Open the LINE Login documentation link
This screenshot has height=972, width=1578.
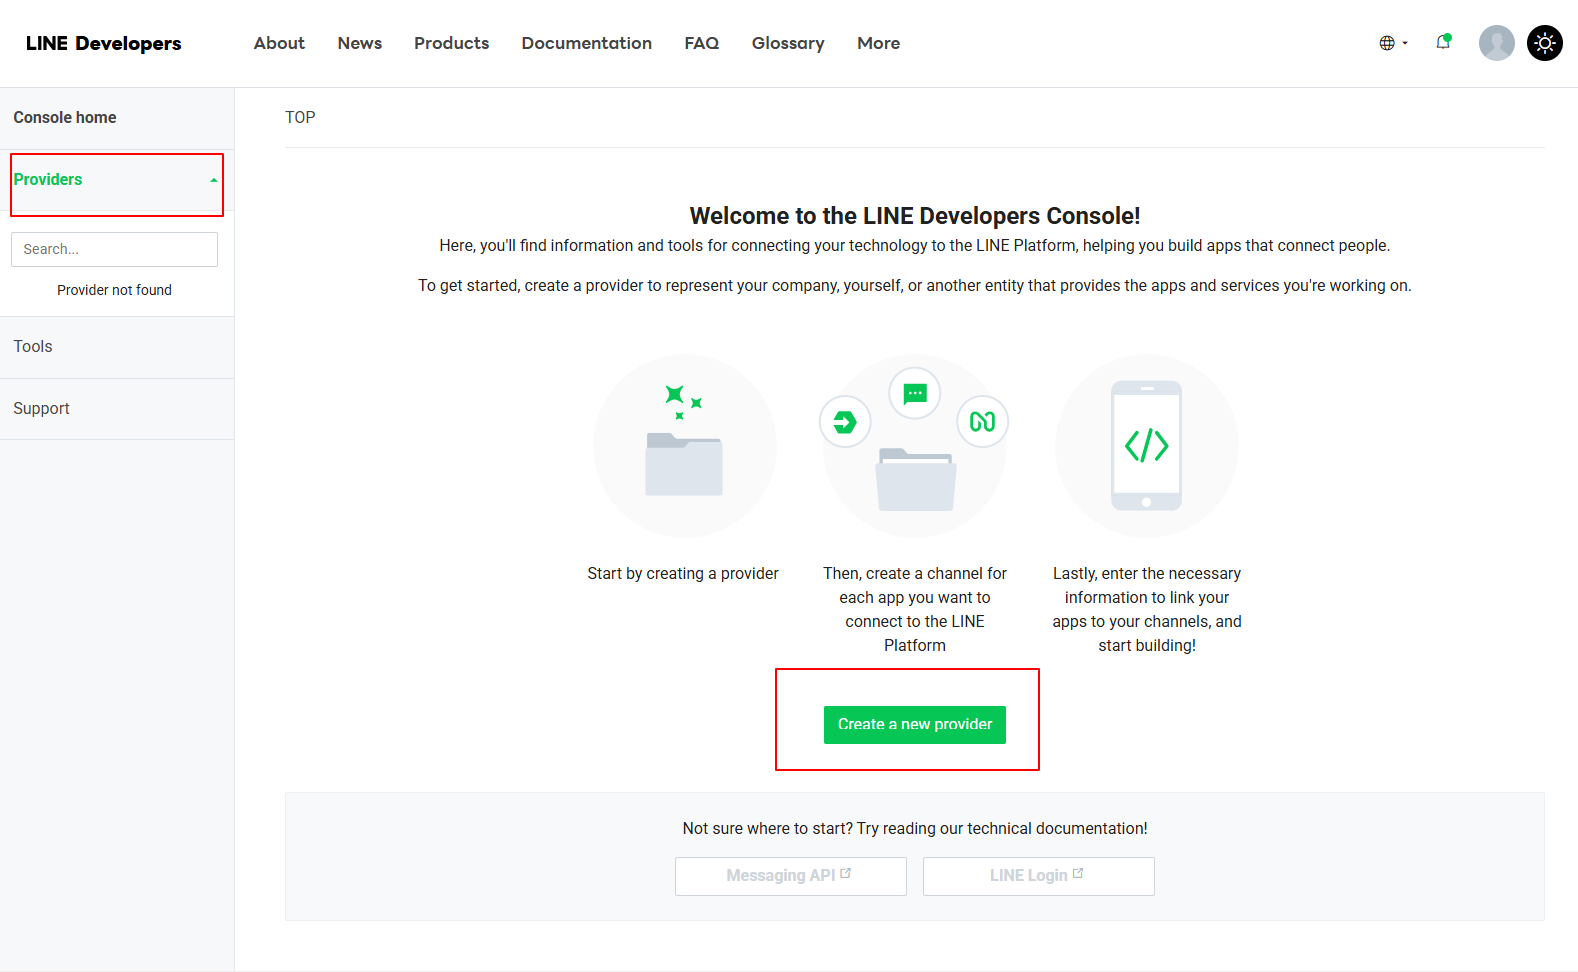click(1038, 876)
